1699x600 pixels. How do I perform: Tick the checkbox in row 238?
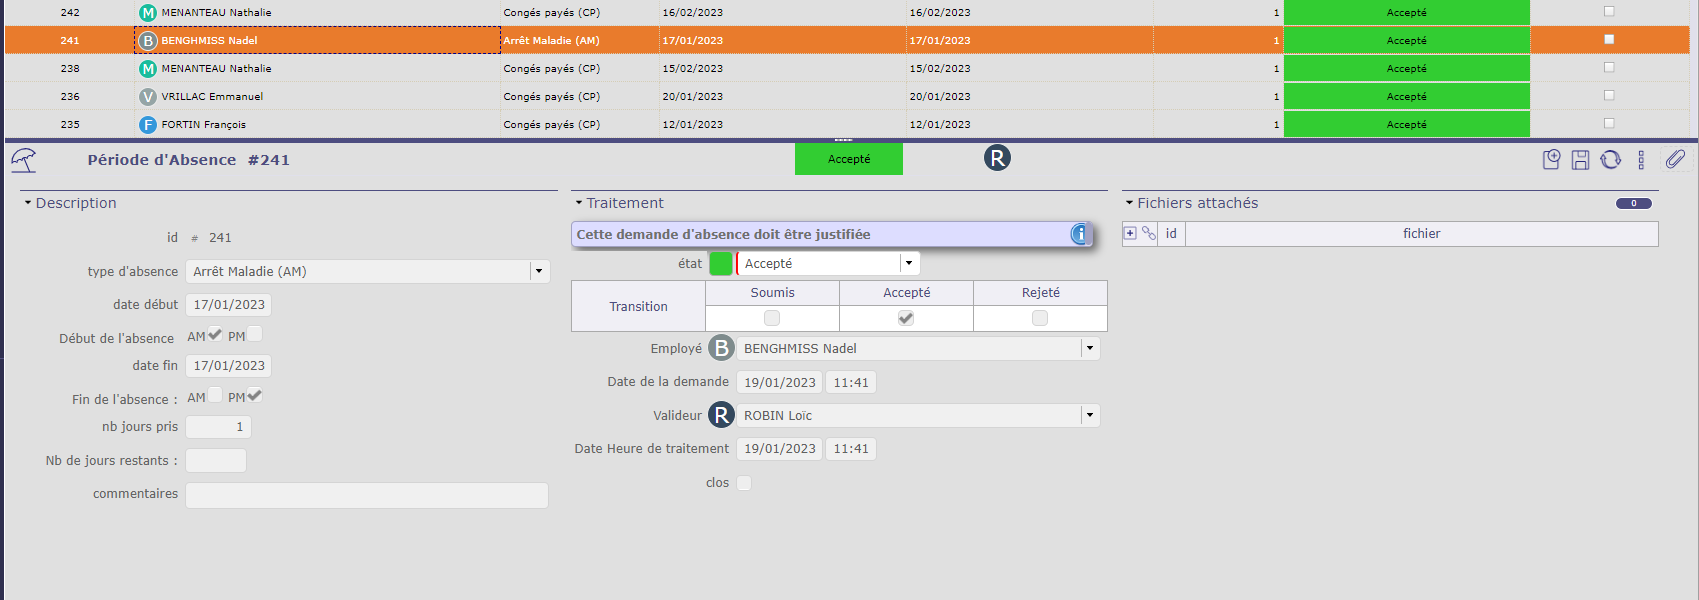pos(1609,67)
